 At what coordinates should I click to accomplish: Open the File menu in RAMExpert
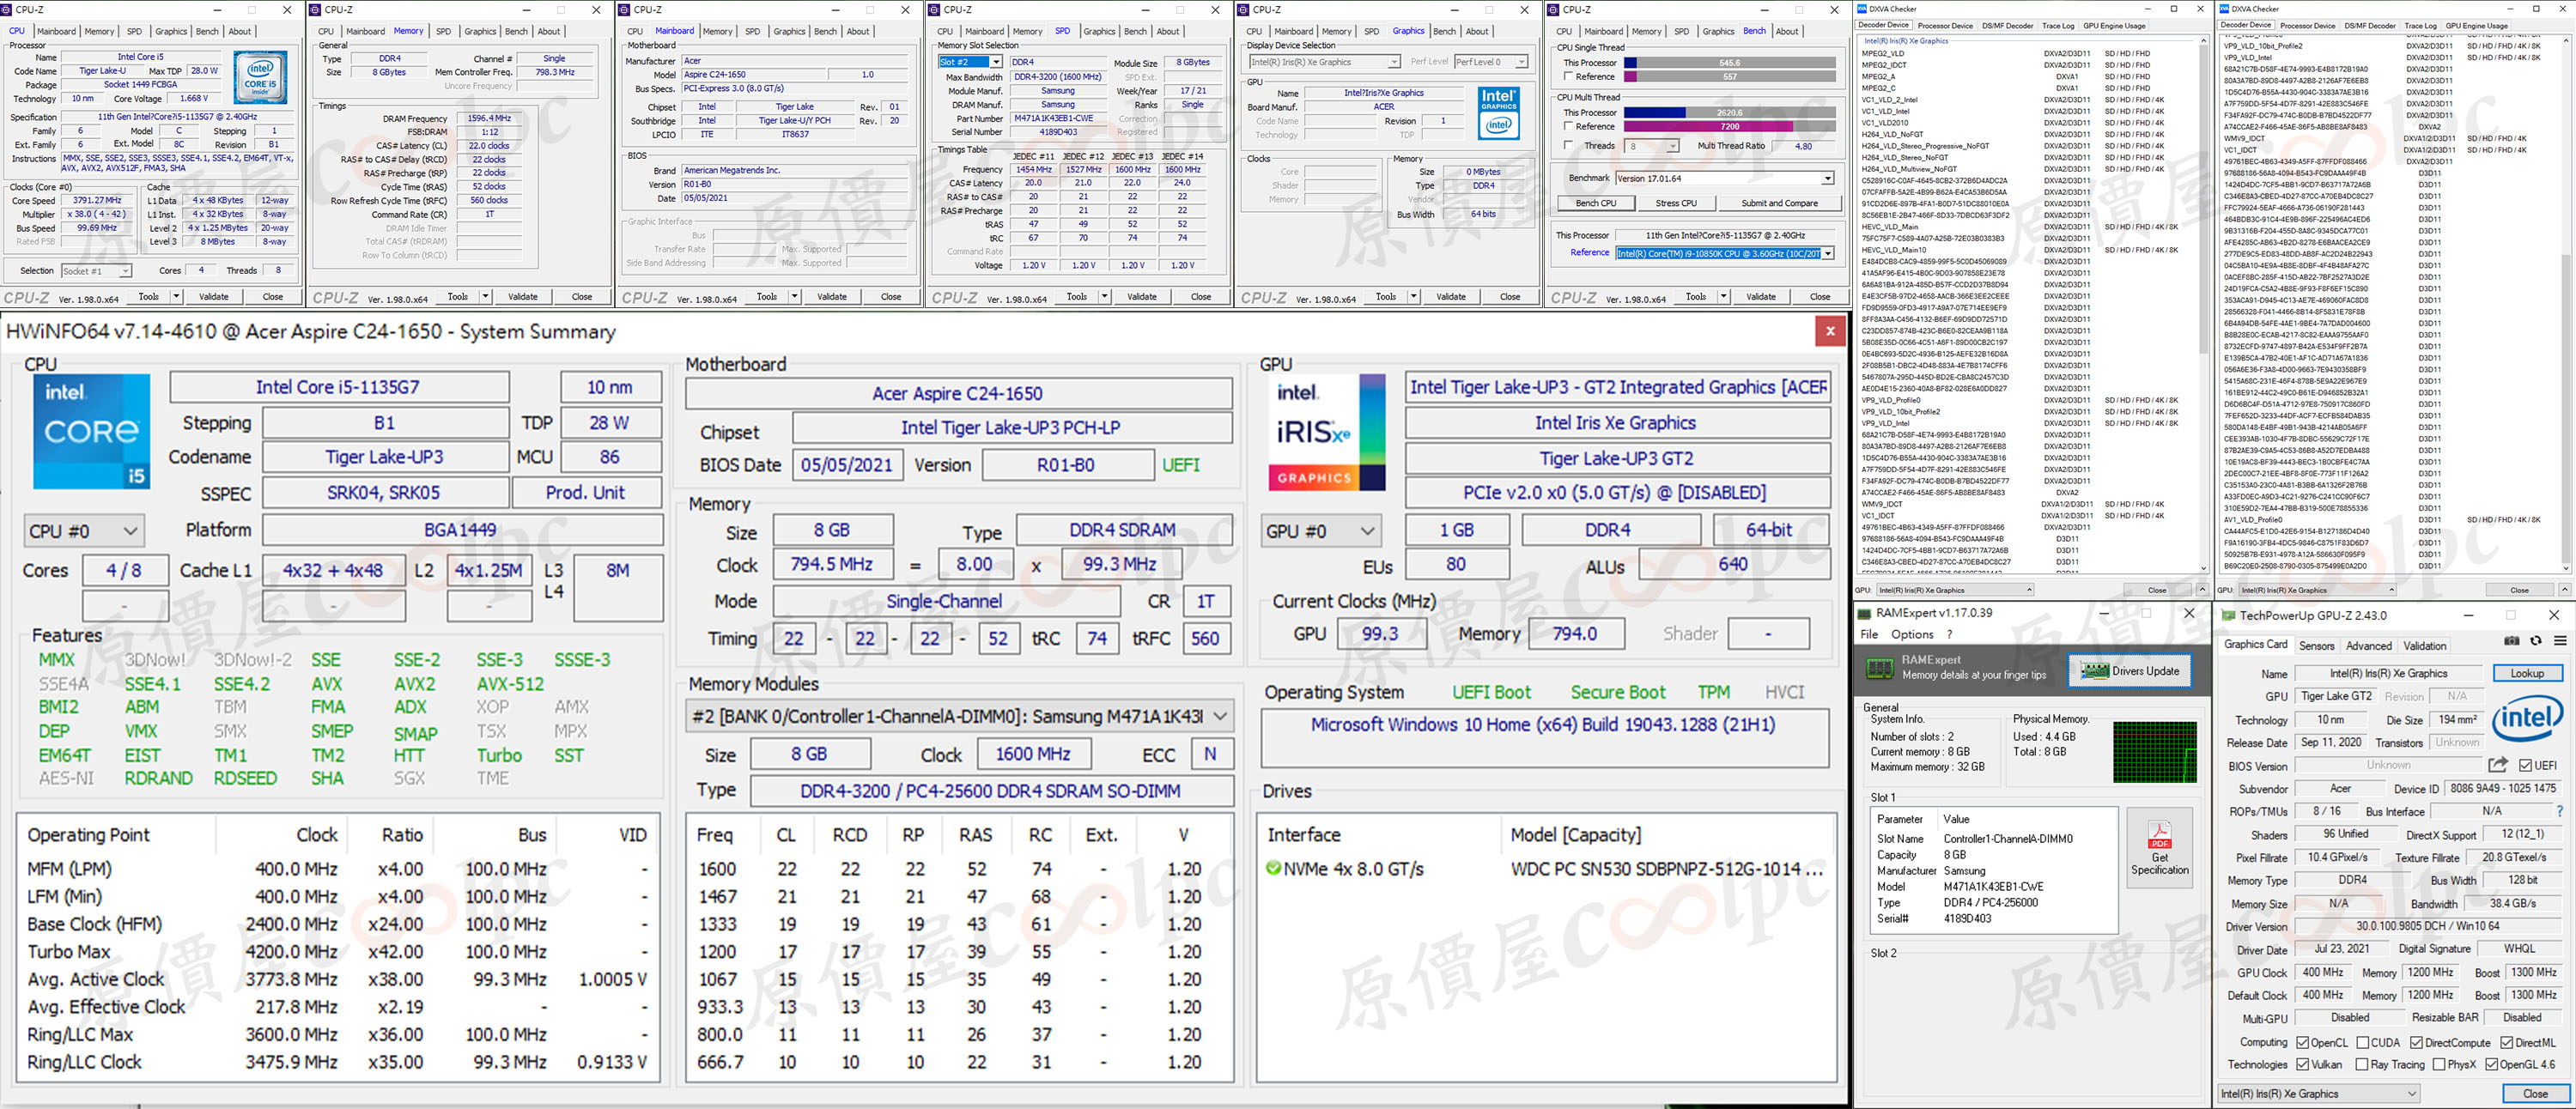pos(1868,634)
